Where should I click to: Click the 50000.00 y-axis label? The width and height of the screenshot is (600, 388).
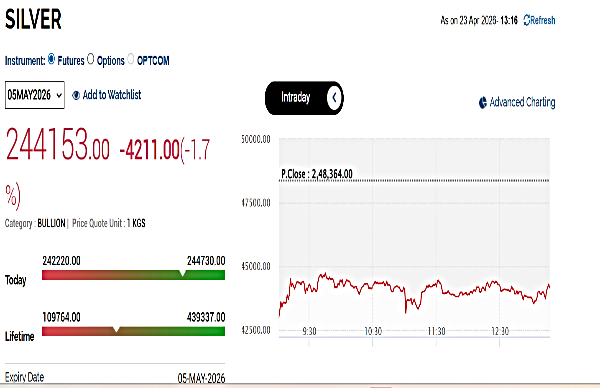coord(256,139)
